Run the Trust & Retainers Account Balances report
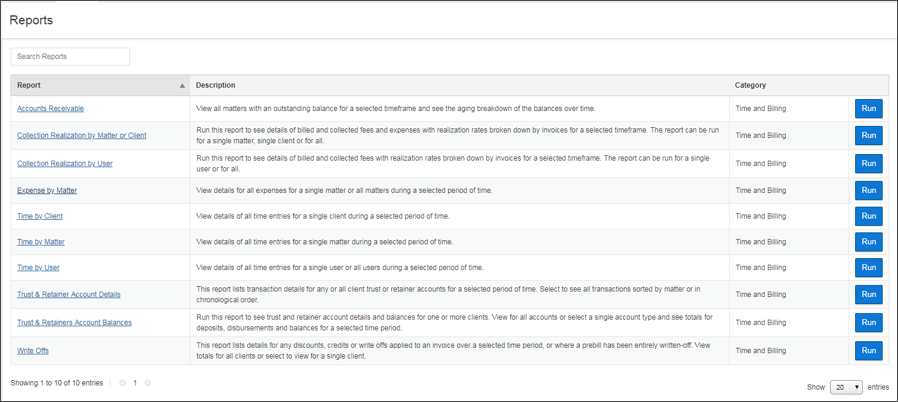898x402 pixels. (868, 322)
